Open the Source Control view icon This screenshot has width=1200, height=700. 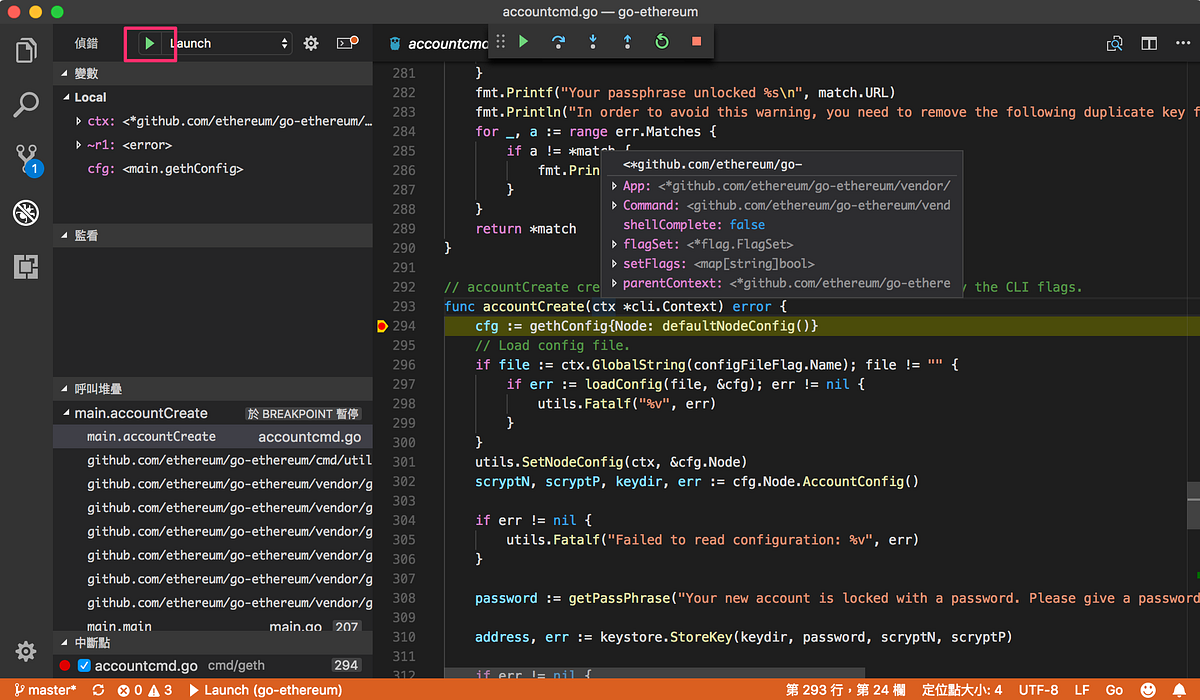(27, 158)
